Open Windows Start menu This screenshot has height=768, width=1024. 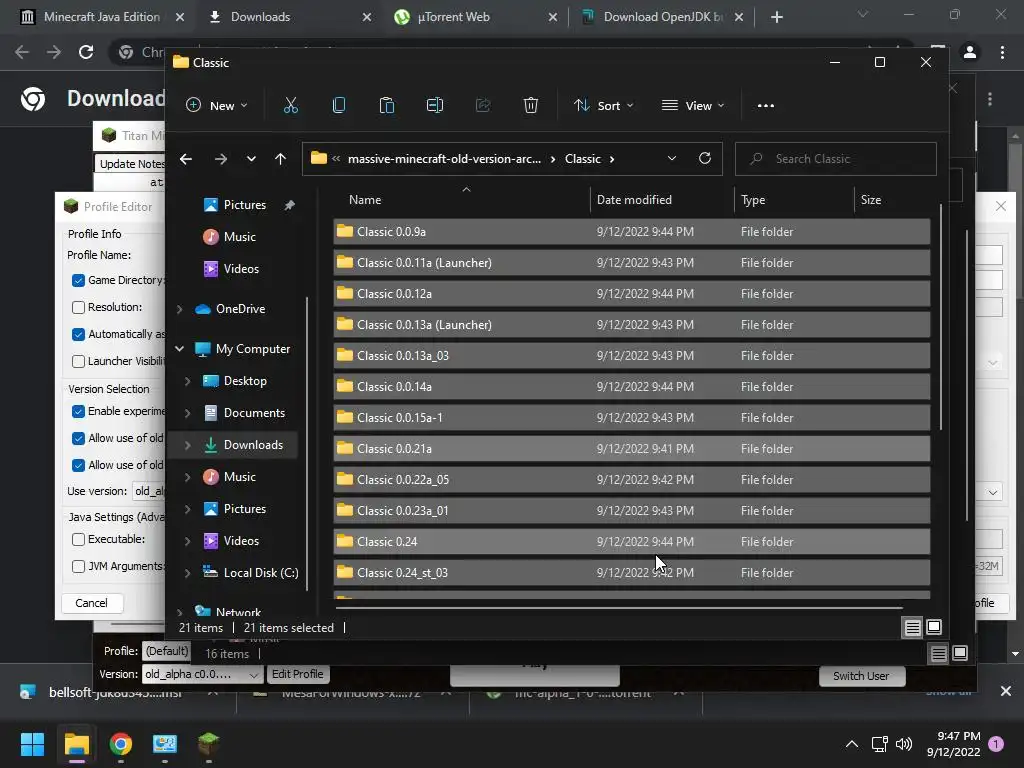32,744
